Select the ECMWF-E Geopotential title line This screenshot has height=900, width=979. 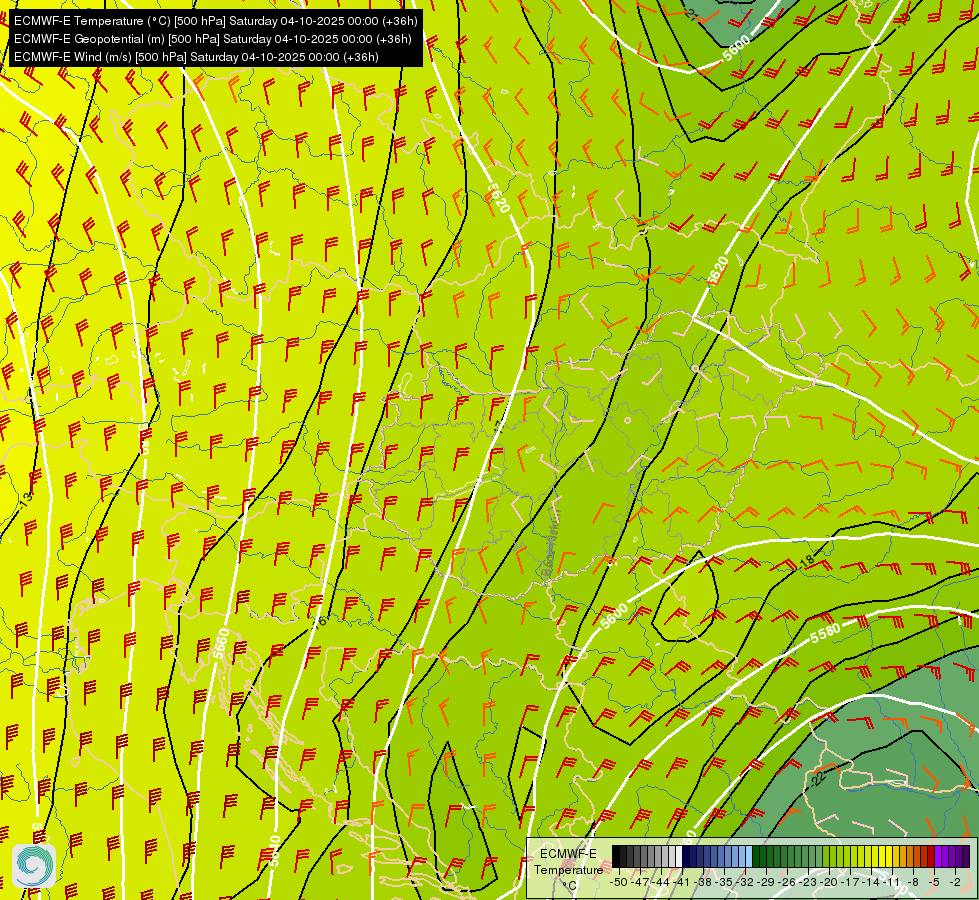(212, 39)
